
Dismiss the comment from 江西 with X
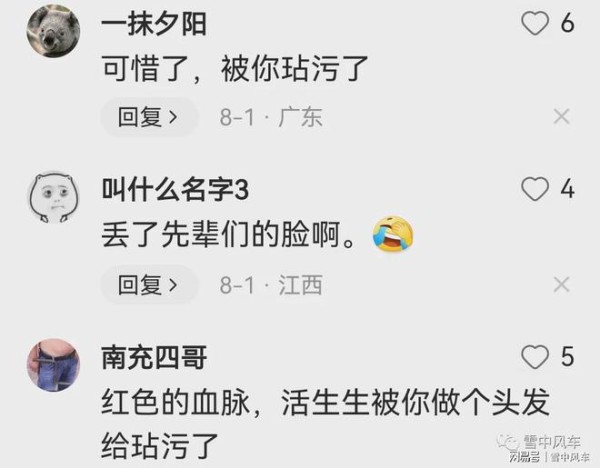click(x=561, y=285)
